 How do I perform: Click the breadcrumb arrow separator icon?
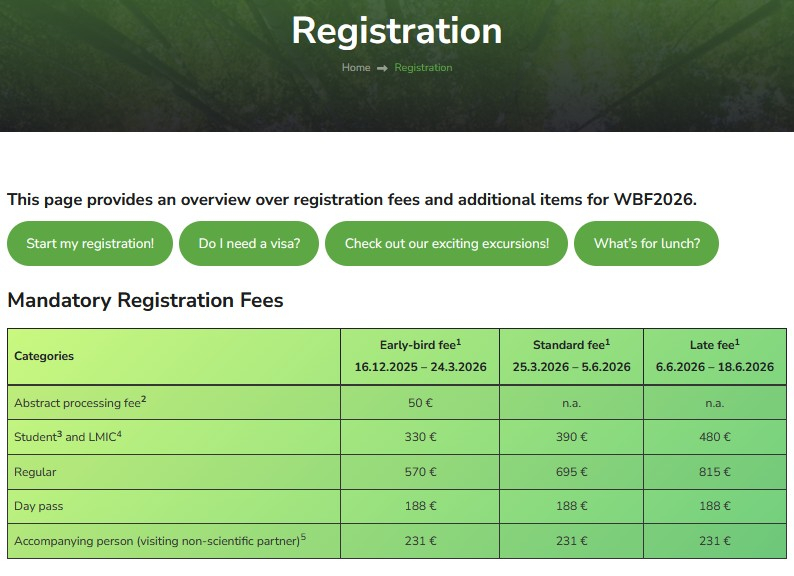(x=382, y=68)
